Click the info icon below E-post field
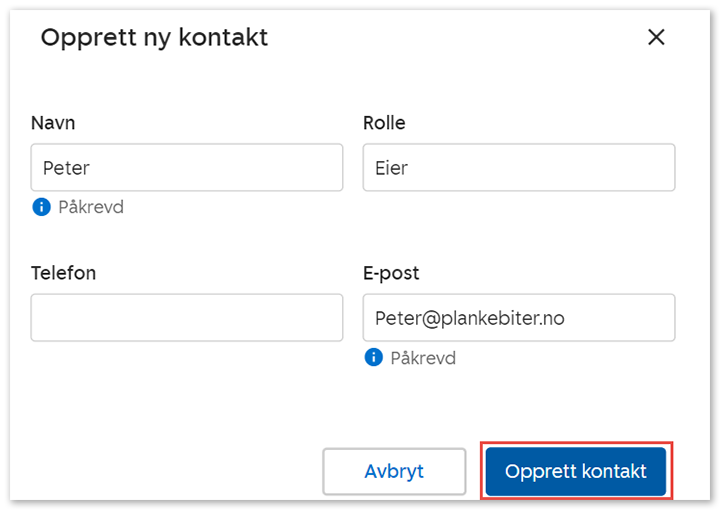 pyautogui.click(x=373, y=357)
